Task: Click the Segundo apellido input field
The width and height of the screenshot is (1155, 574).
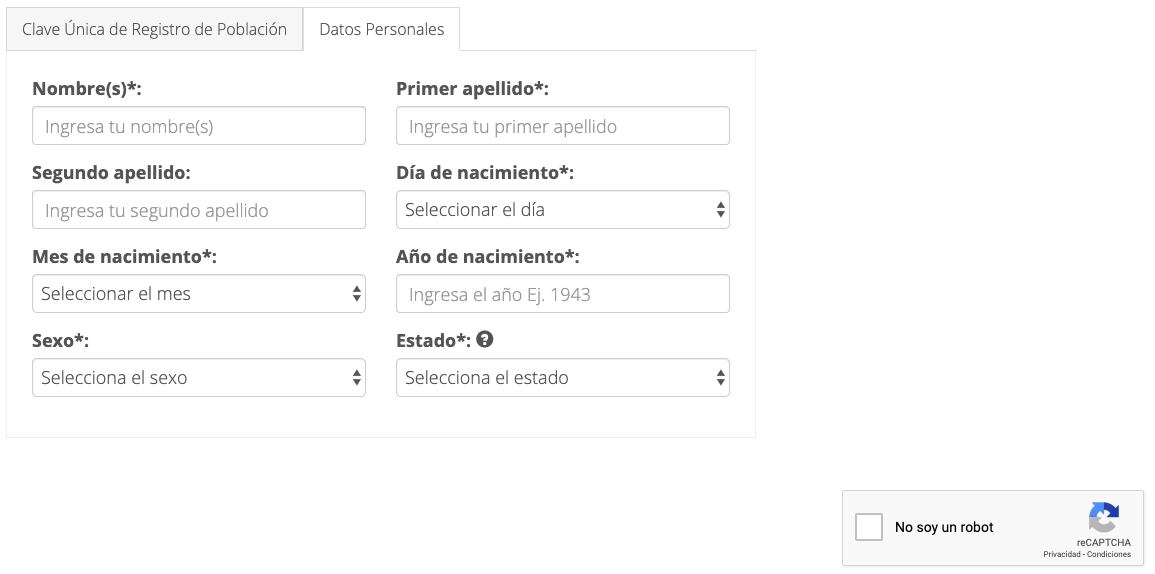Action: coord(198,210)
